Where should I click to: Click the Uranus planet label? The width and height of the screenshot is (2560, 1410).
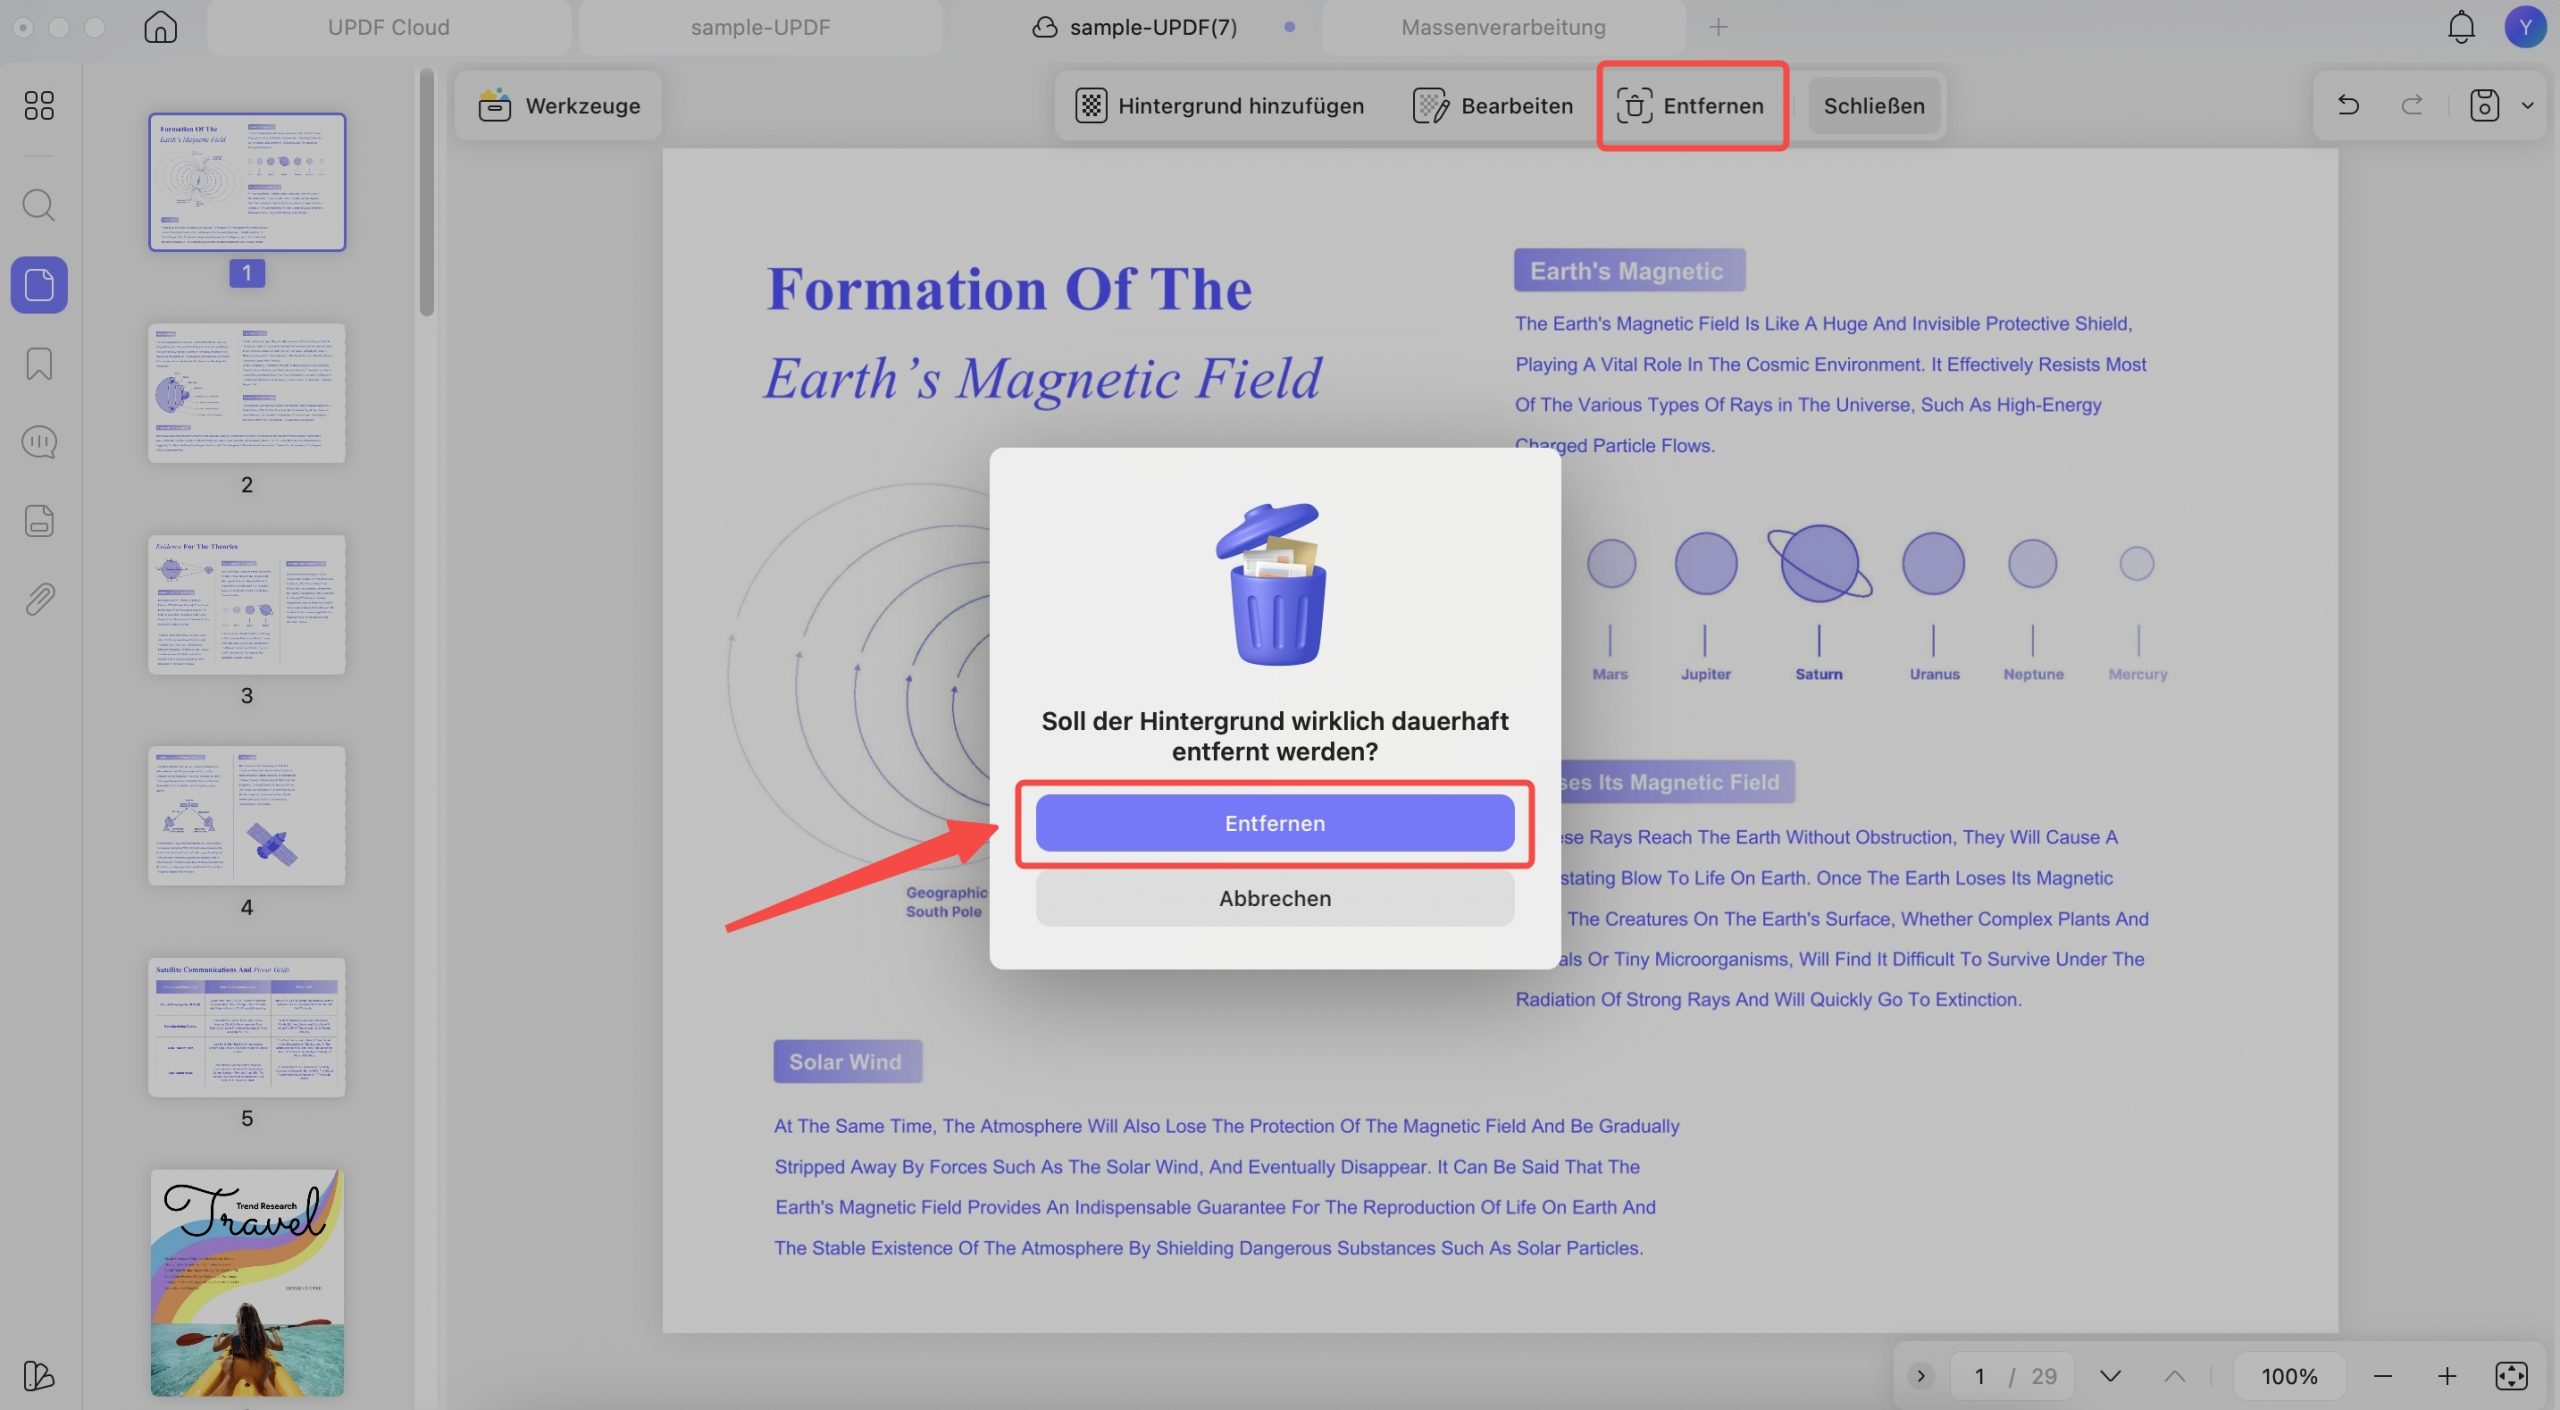tap(1934, 674)
